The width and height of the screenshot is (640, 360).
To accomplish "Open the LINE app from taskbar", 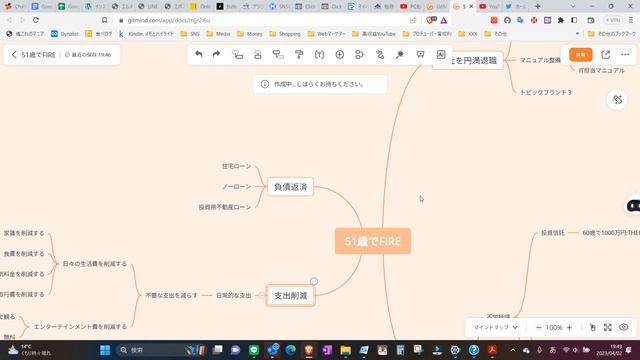I will 254,350.
